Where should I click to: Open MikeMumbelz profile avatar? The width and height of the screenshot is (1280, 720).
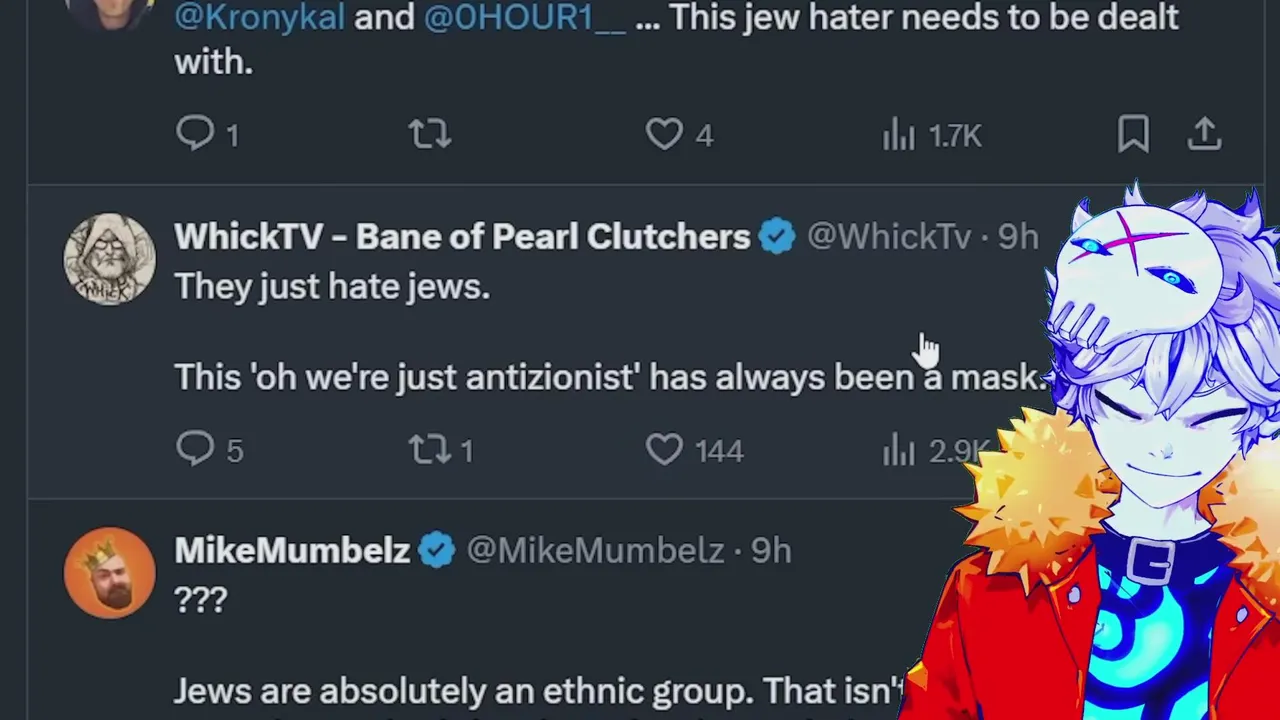(x=110, y=573)
